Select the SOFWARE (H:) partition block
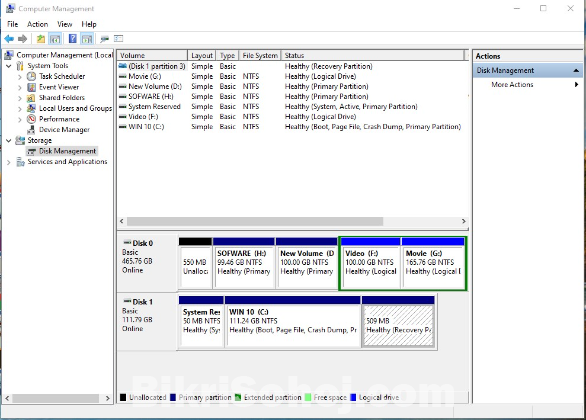The image size is (586, 420). click(244, 263)
